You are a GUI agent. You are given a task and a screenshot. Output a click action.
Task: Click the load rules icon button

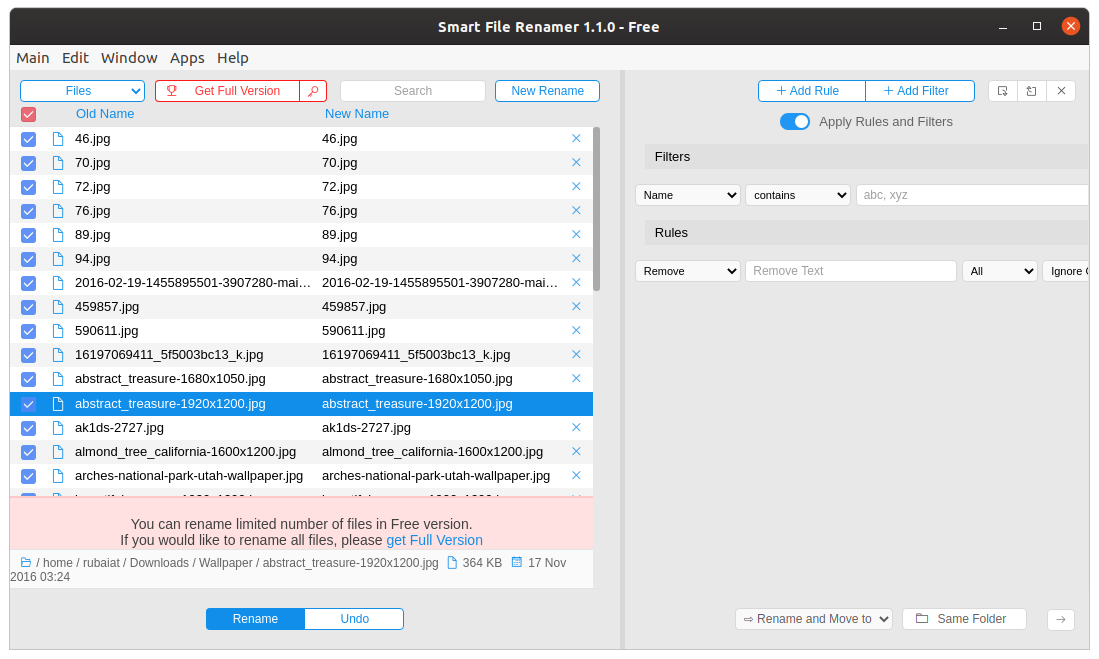pos(1032,91)
